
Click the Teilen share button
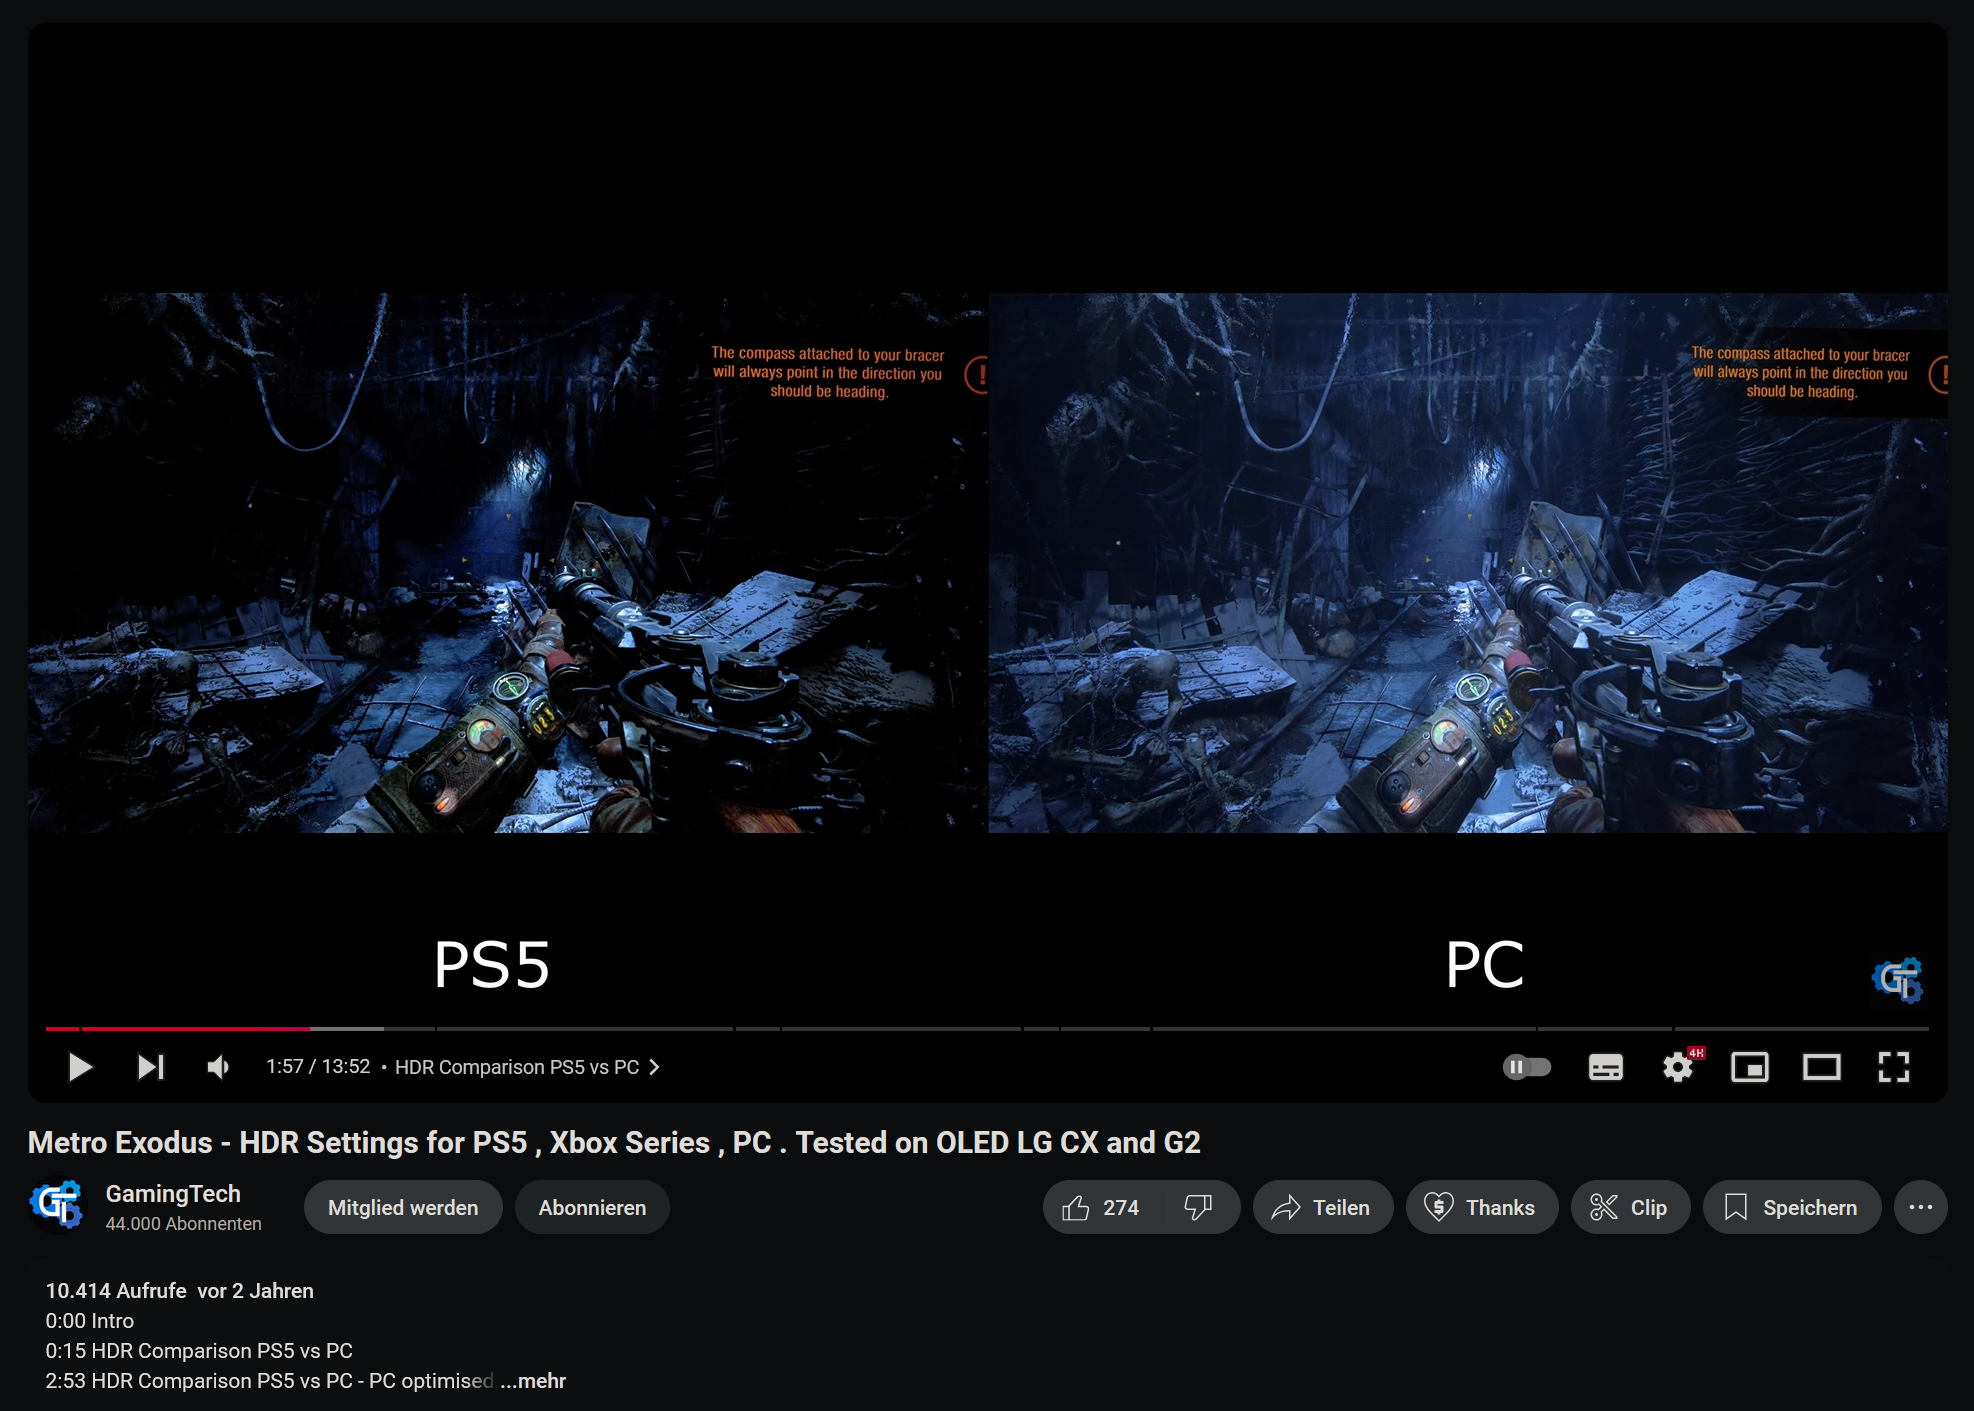tap(1322, 1208)
